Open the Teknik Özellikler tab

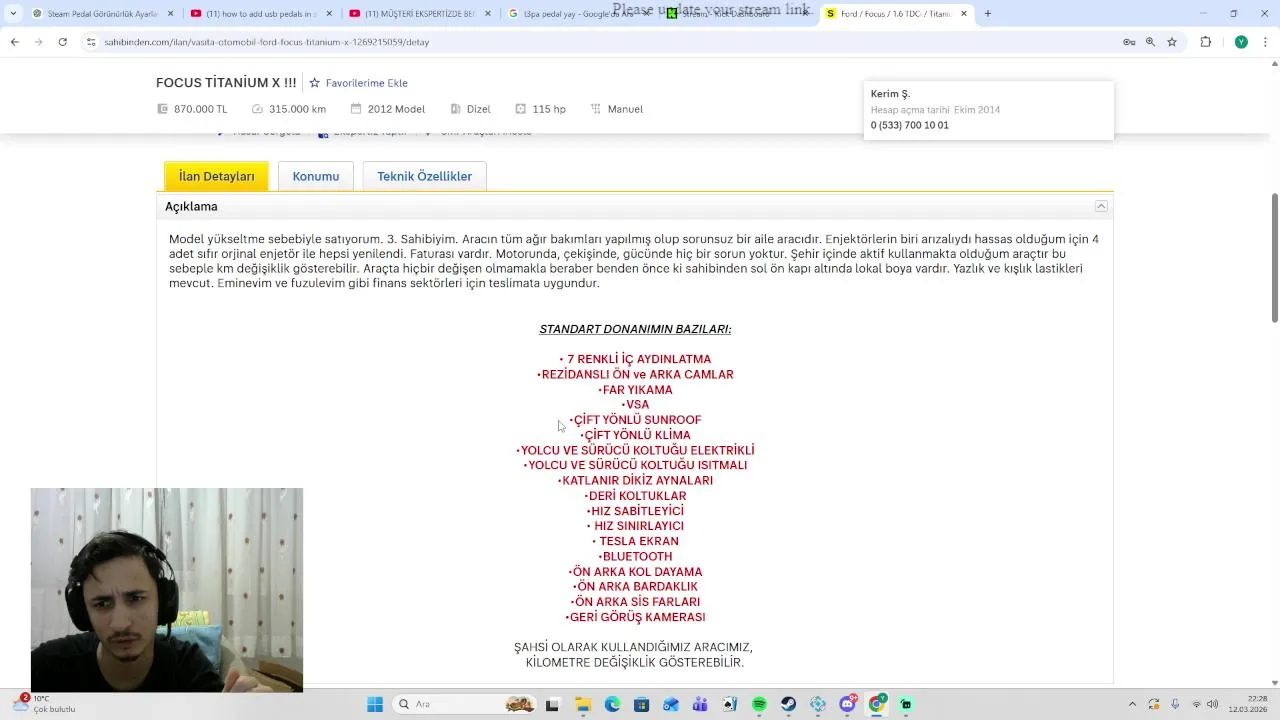[x=424, y=176]
